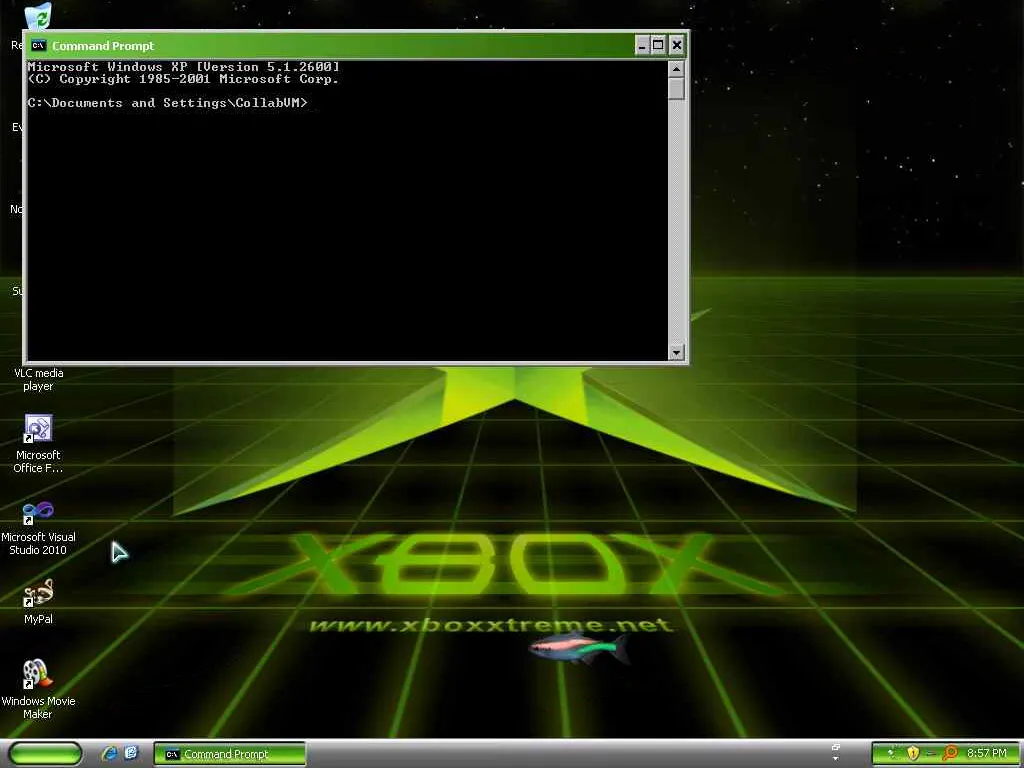Expand the taskbar toolbar dropdown arrow
Image resolution: width=1024 pixels, height=768 pixels.
(x=835, y=759)
